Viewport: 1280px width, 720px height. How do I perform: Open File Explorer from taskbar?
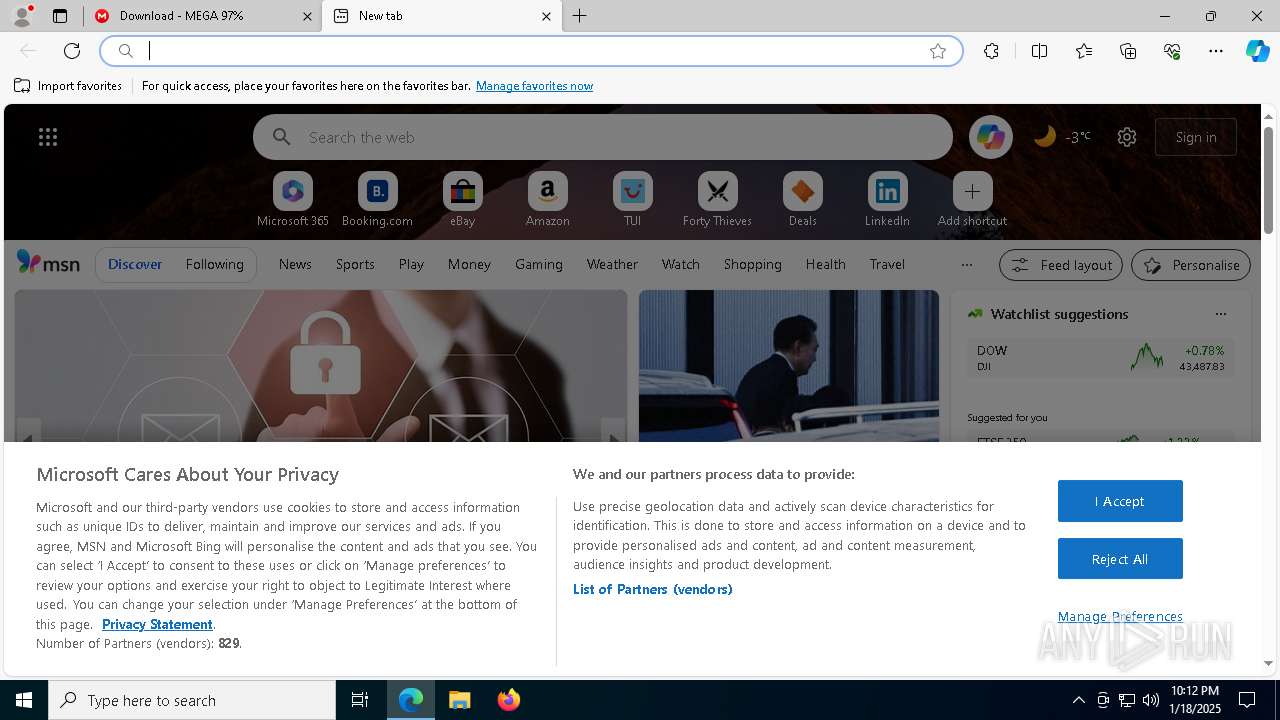(x=459, y=700)
